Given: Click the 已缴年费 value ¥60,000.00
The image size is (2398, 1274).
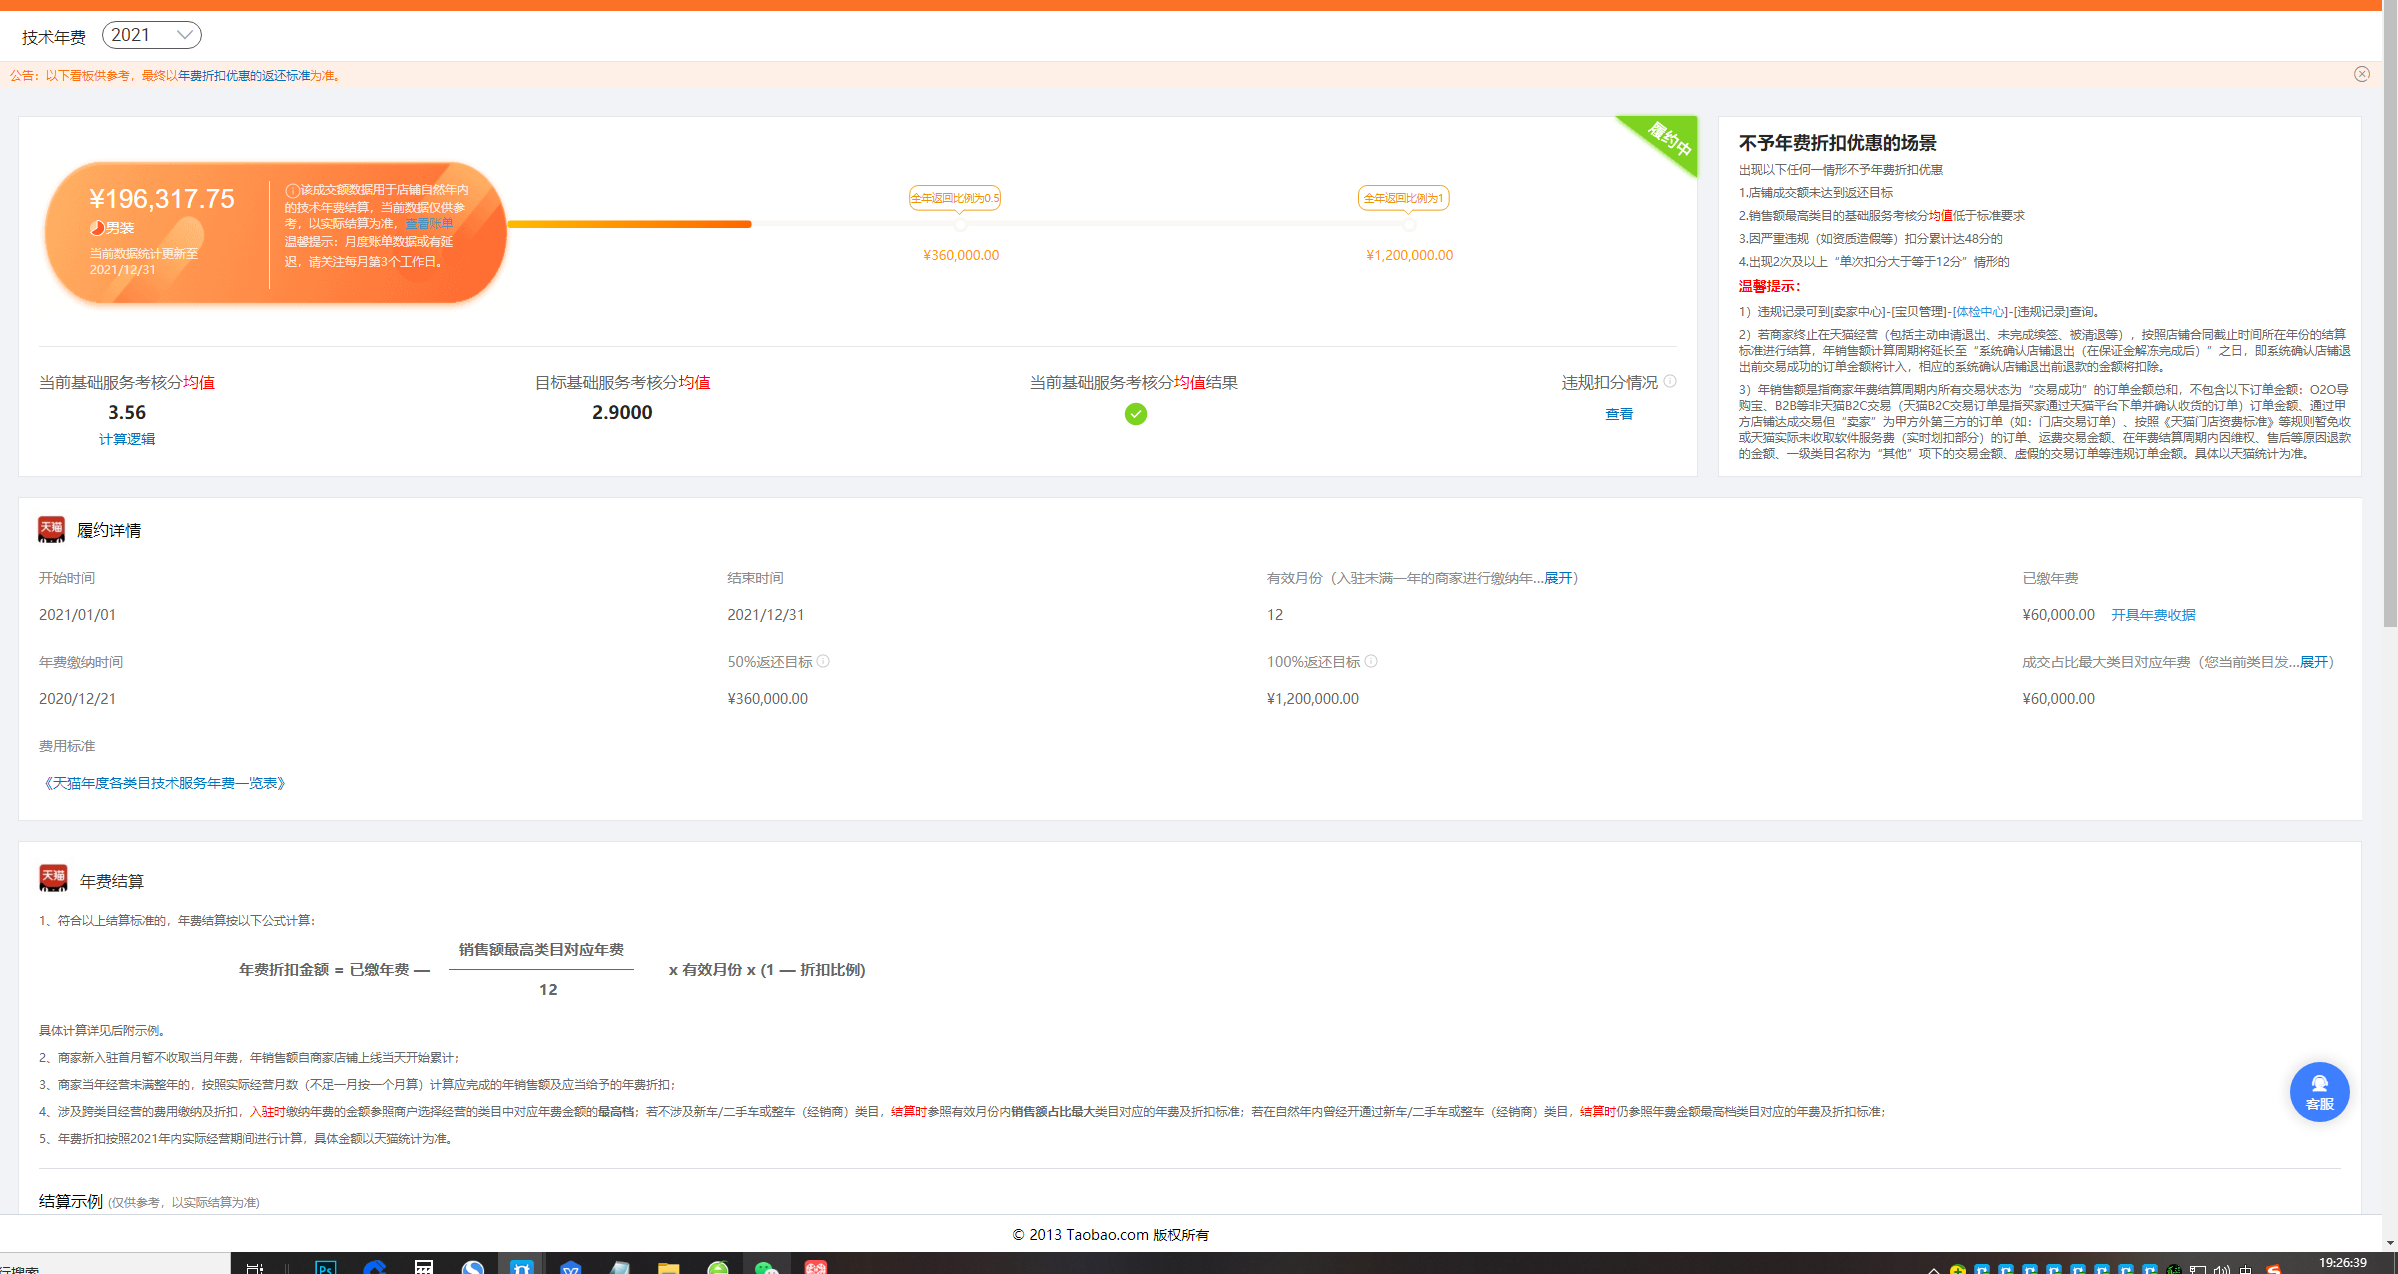Looking at the screenshot, I should click(x=2058, y=615).
